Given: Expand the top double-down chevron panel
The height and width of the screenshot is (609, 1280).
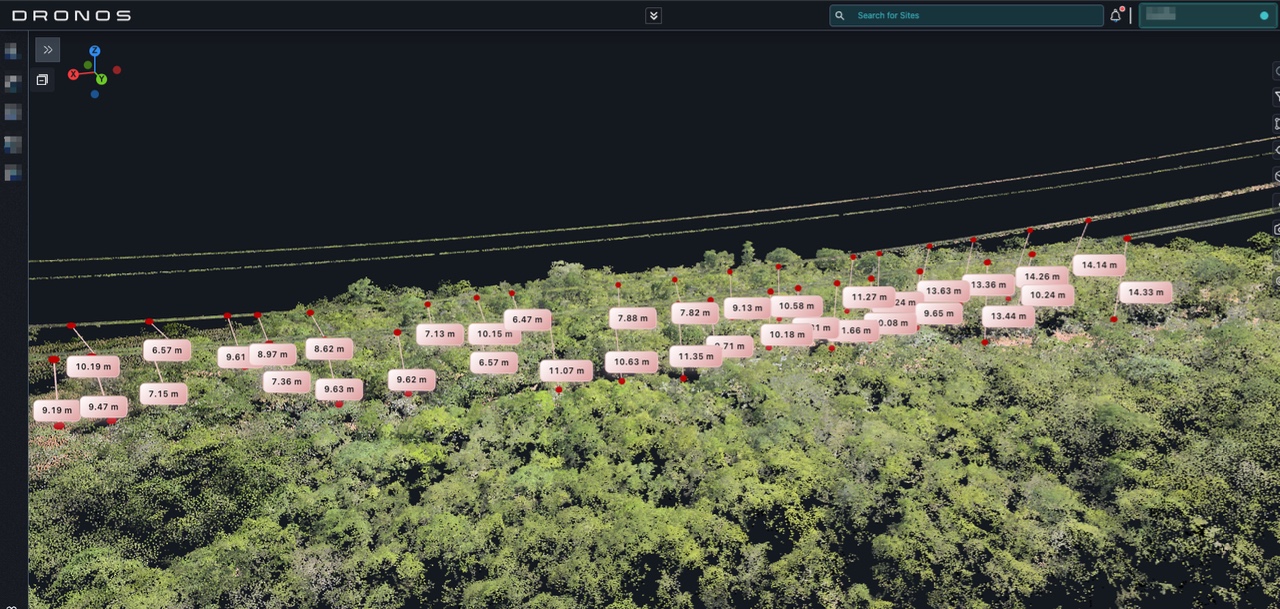Looking at the screenshot, I should click(653, 16).
